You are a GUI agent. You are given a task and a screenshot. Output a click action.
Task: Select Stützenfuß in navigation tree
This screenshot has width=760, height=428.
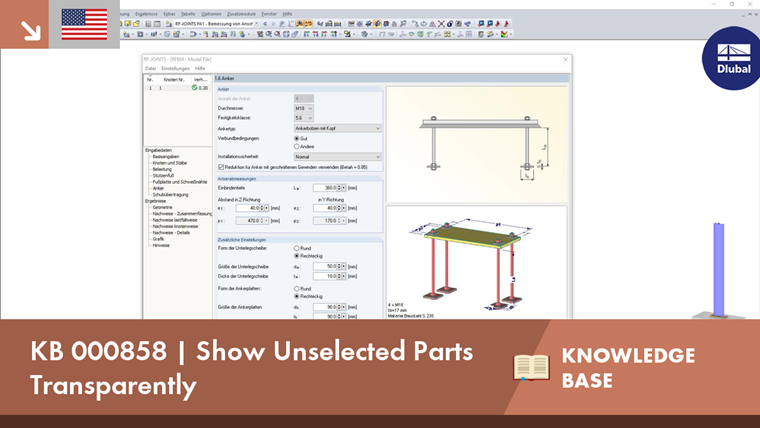(x=163, y=175)
